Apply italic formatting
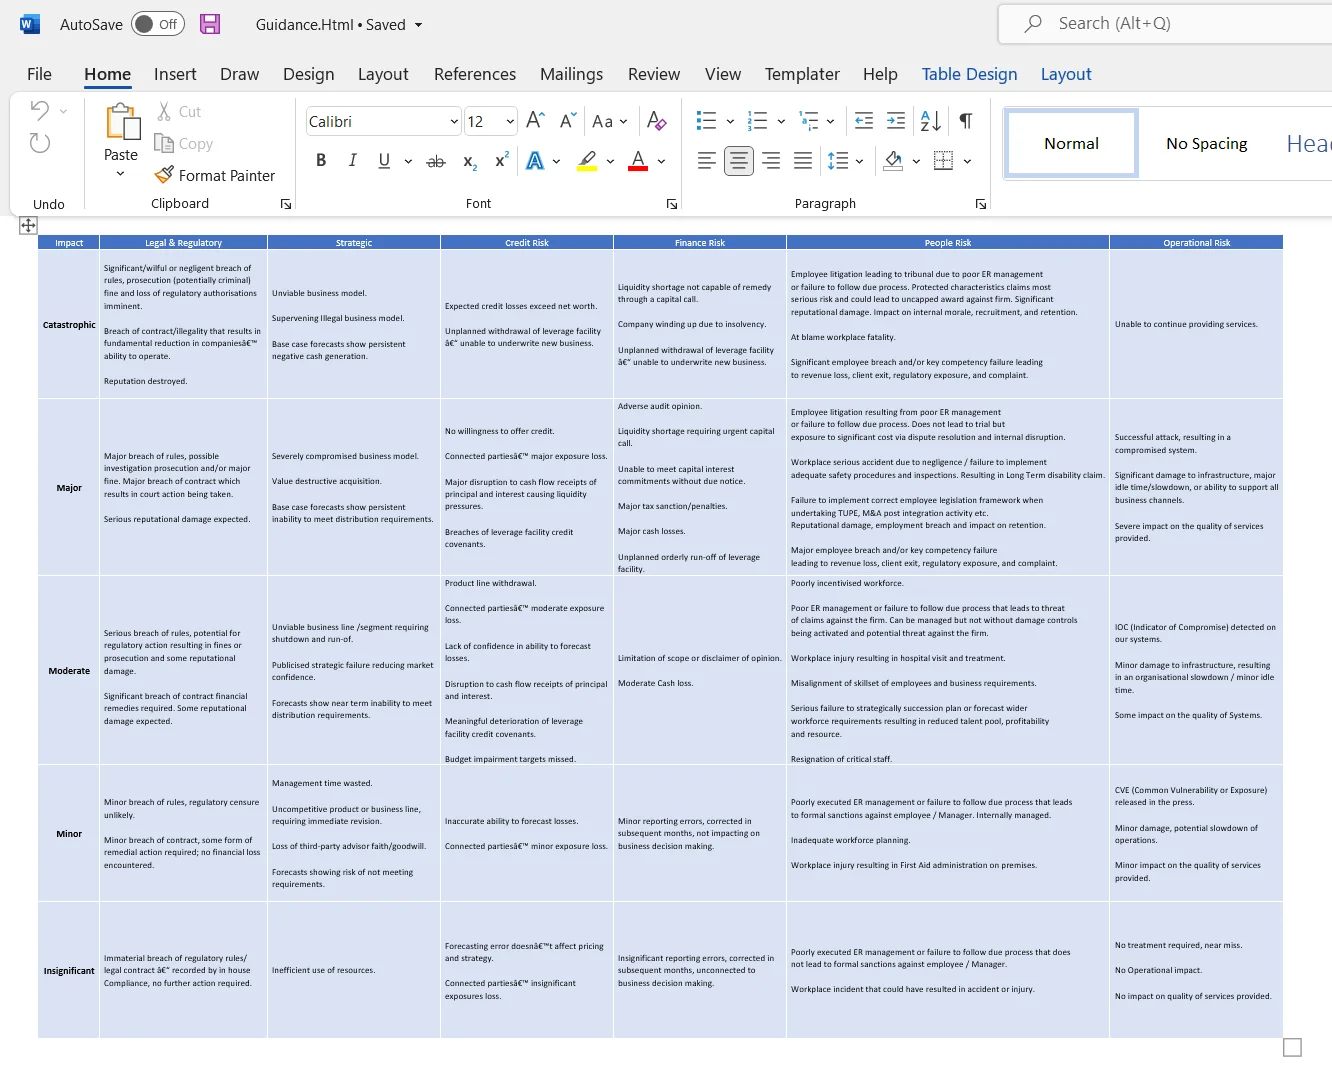Viewport: 1332px width, 1073px height. tap(352, 160)
